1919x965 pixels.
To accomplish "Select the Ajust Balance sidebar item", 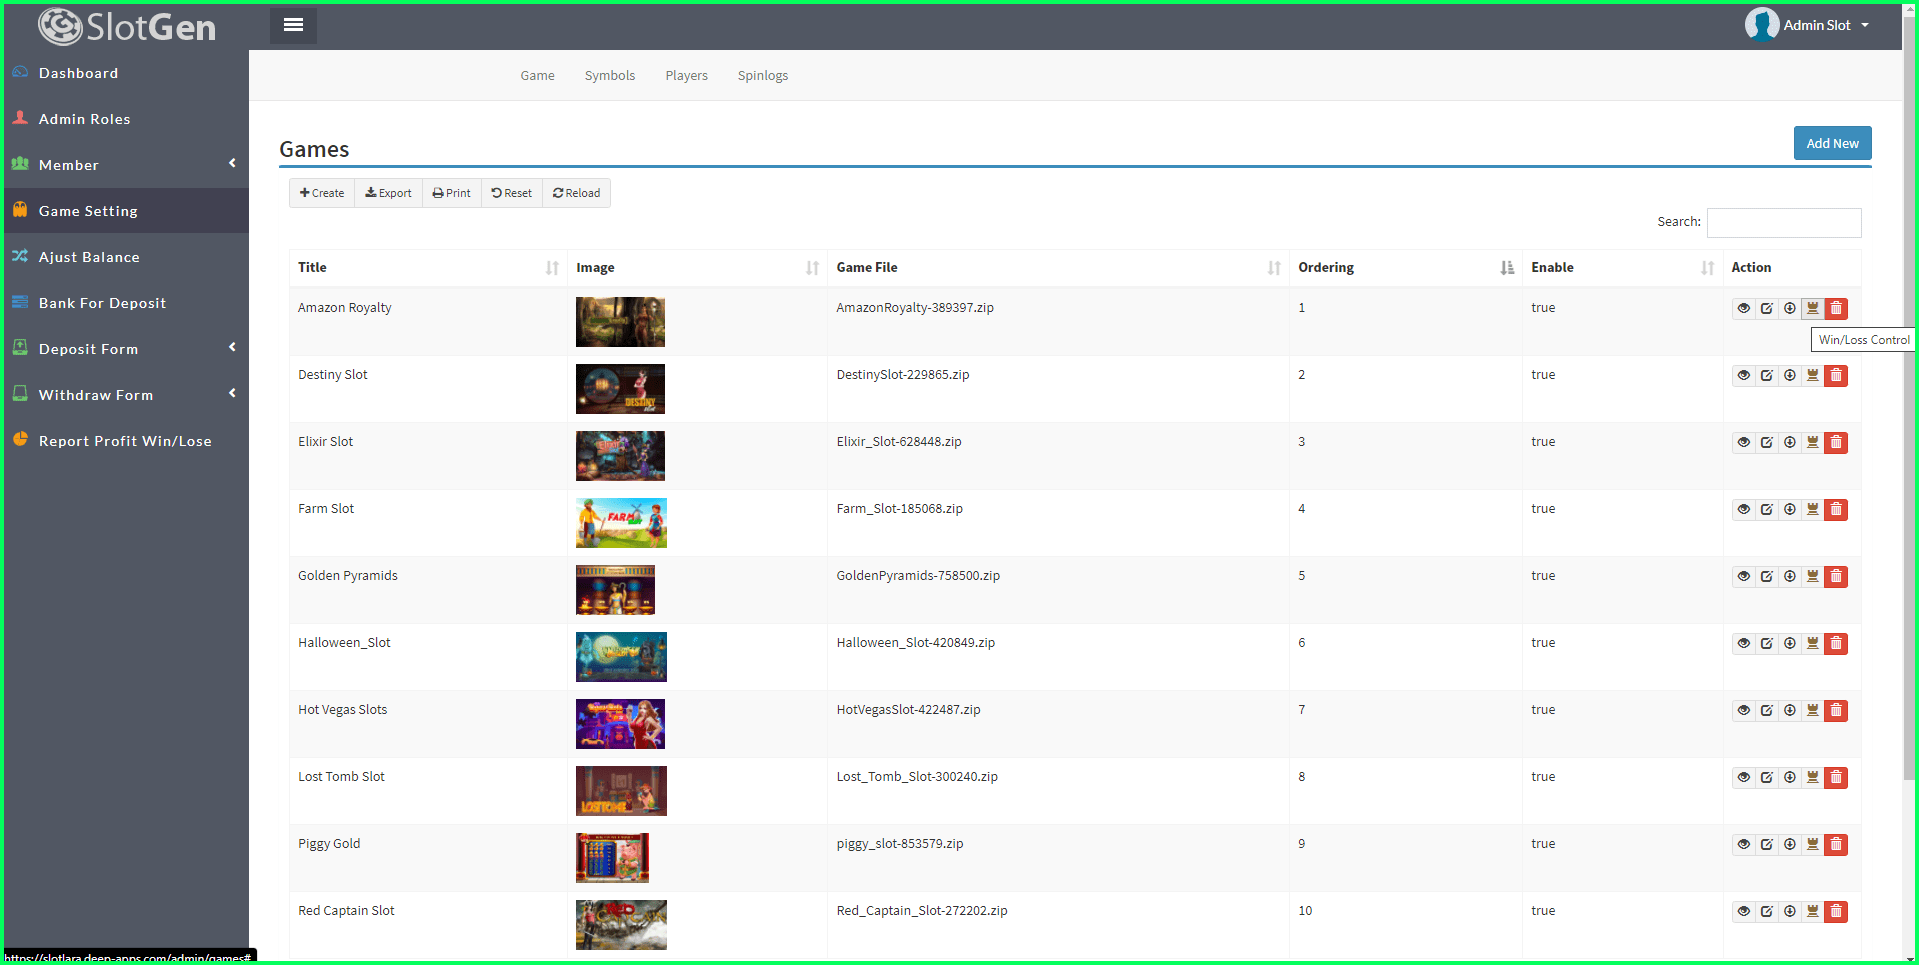I will click(88, 257).
